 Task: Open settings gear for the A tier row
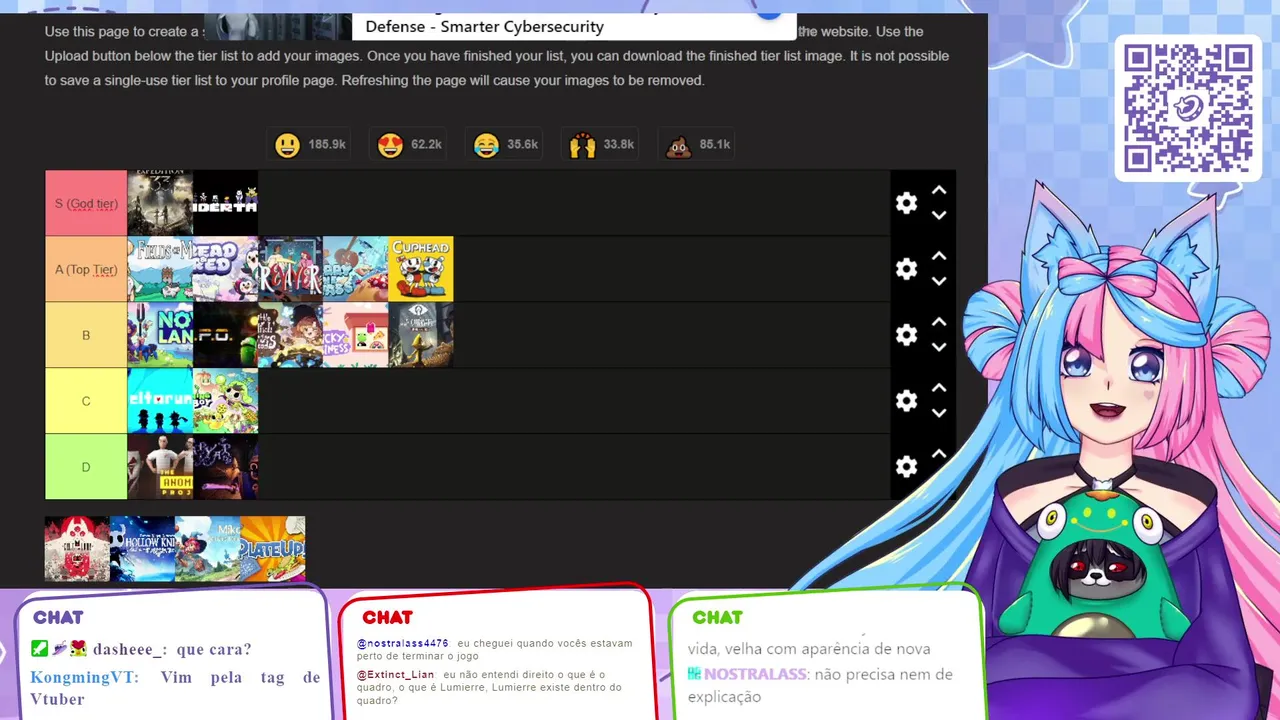(x=906, y=269)
